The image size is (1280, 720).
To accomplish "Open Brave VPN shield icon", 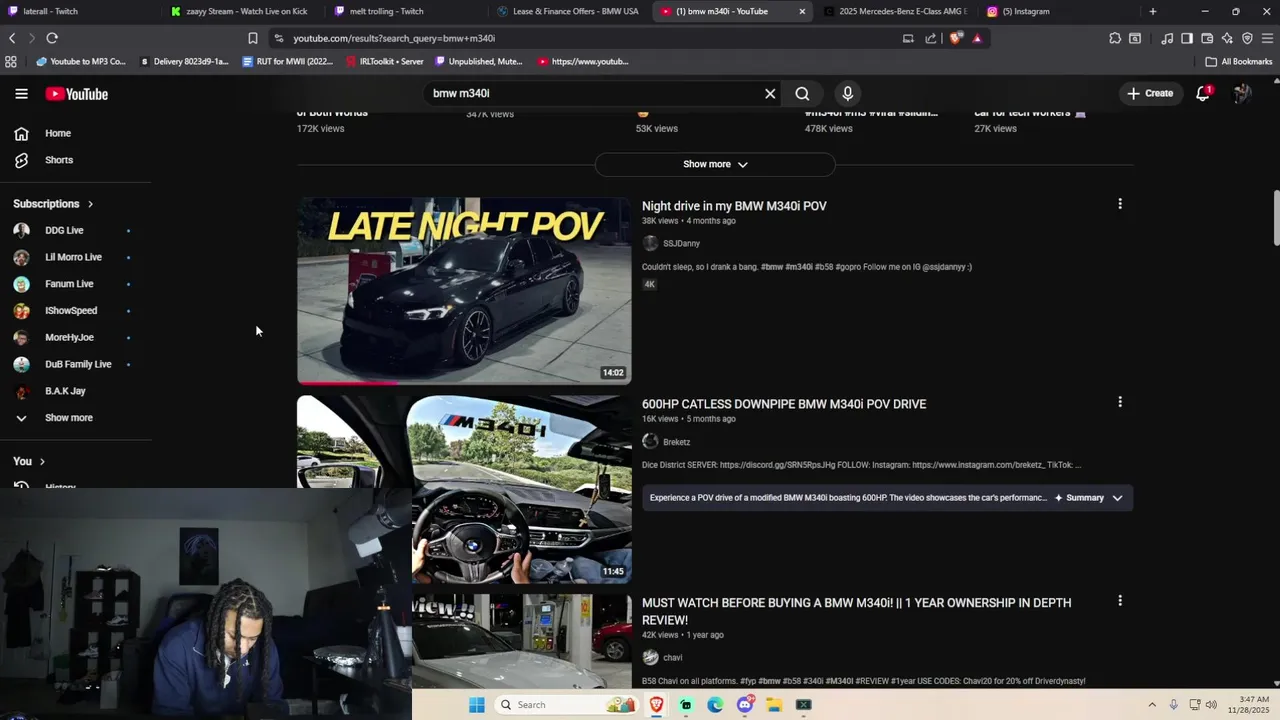I will (1247, 38).
